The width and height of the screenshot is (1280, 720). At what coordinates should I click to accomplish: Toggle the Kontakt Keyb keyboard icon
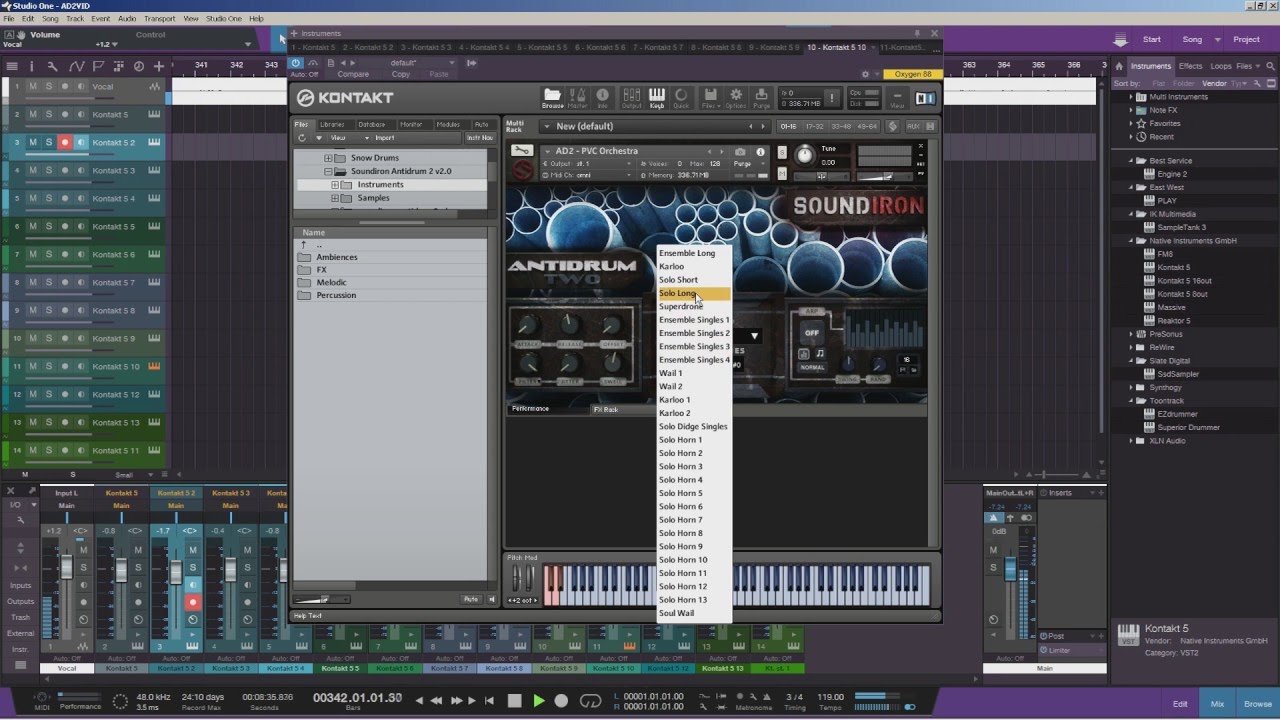click(x=657, y=97)
